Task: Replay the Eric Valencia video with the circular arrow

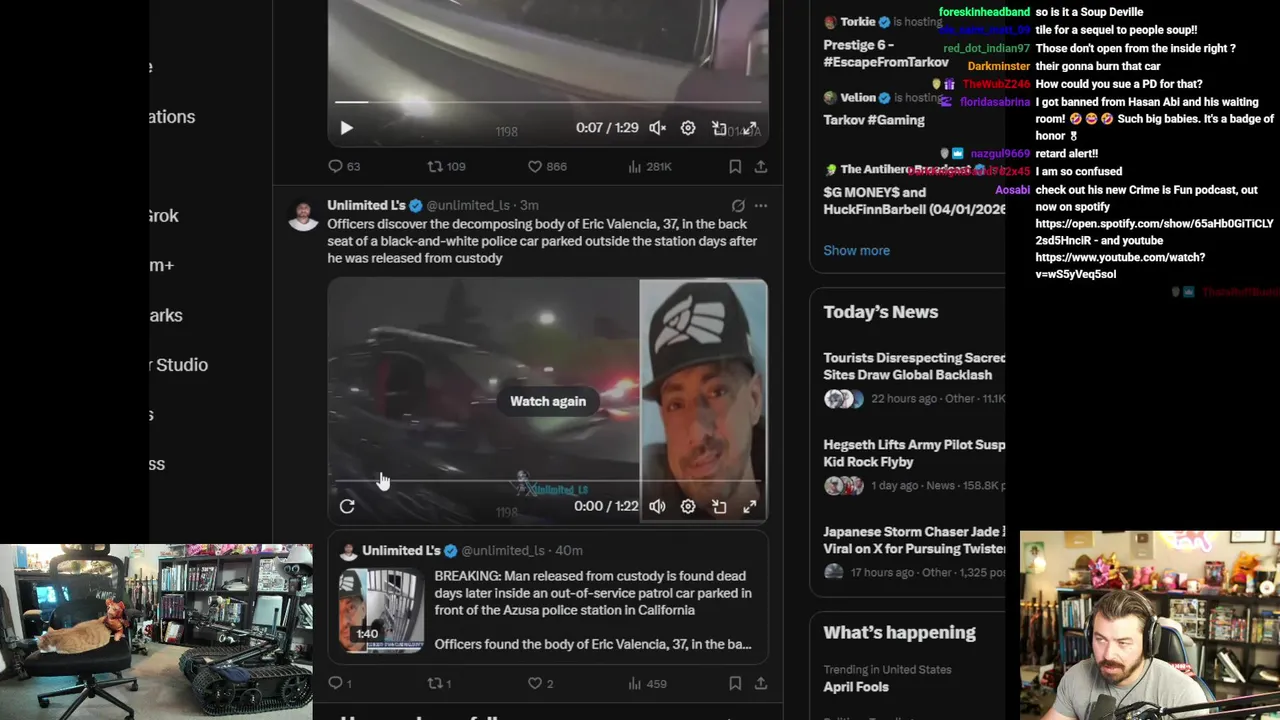Action: [x=347, y=506]
